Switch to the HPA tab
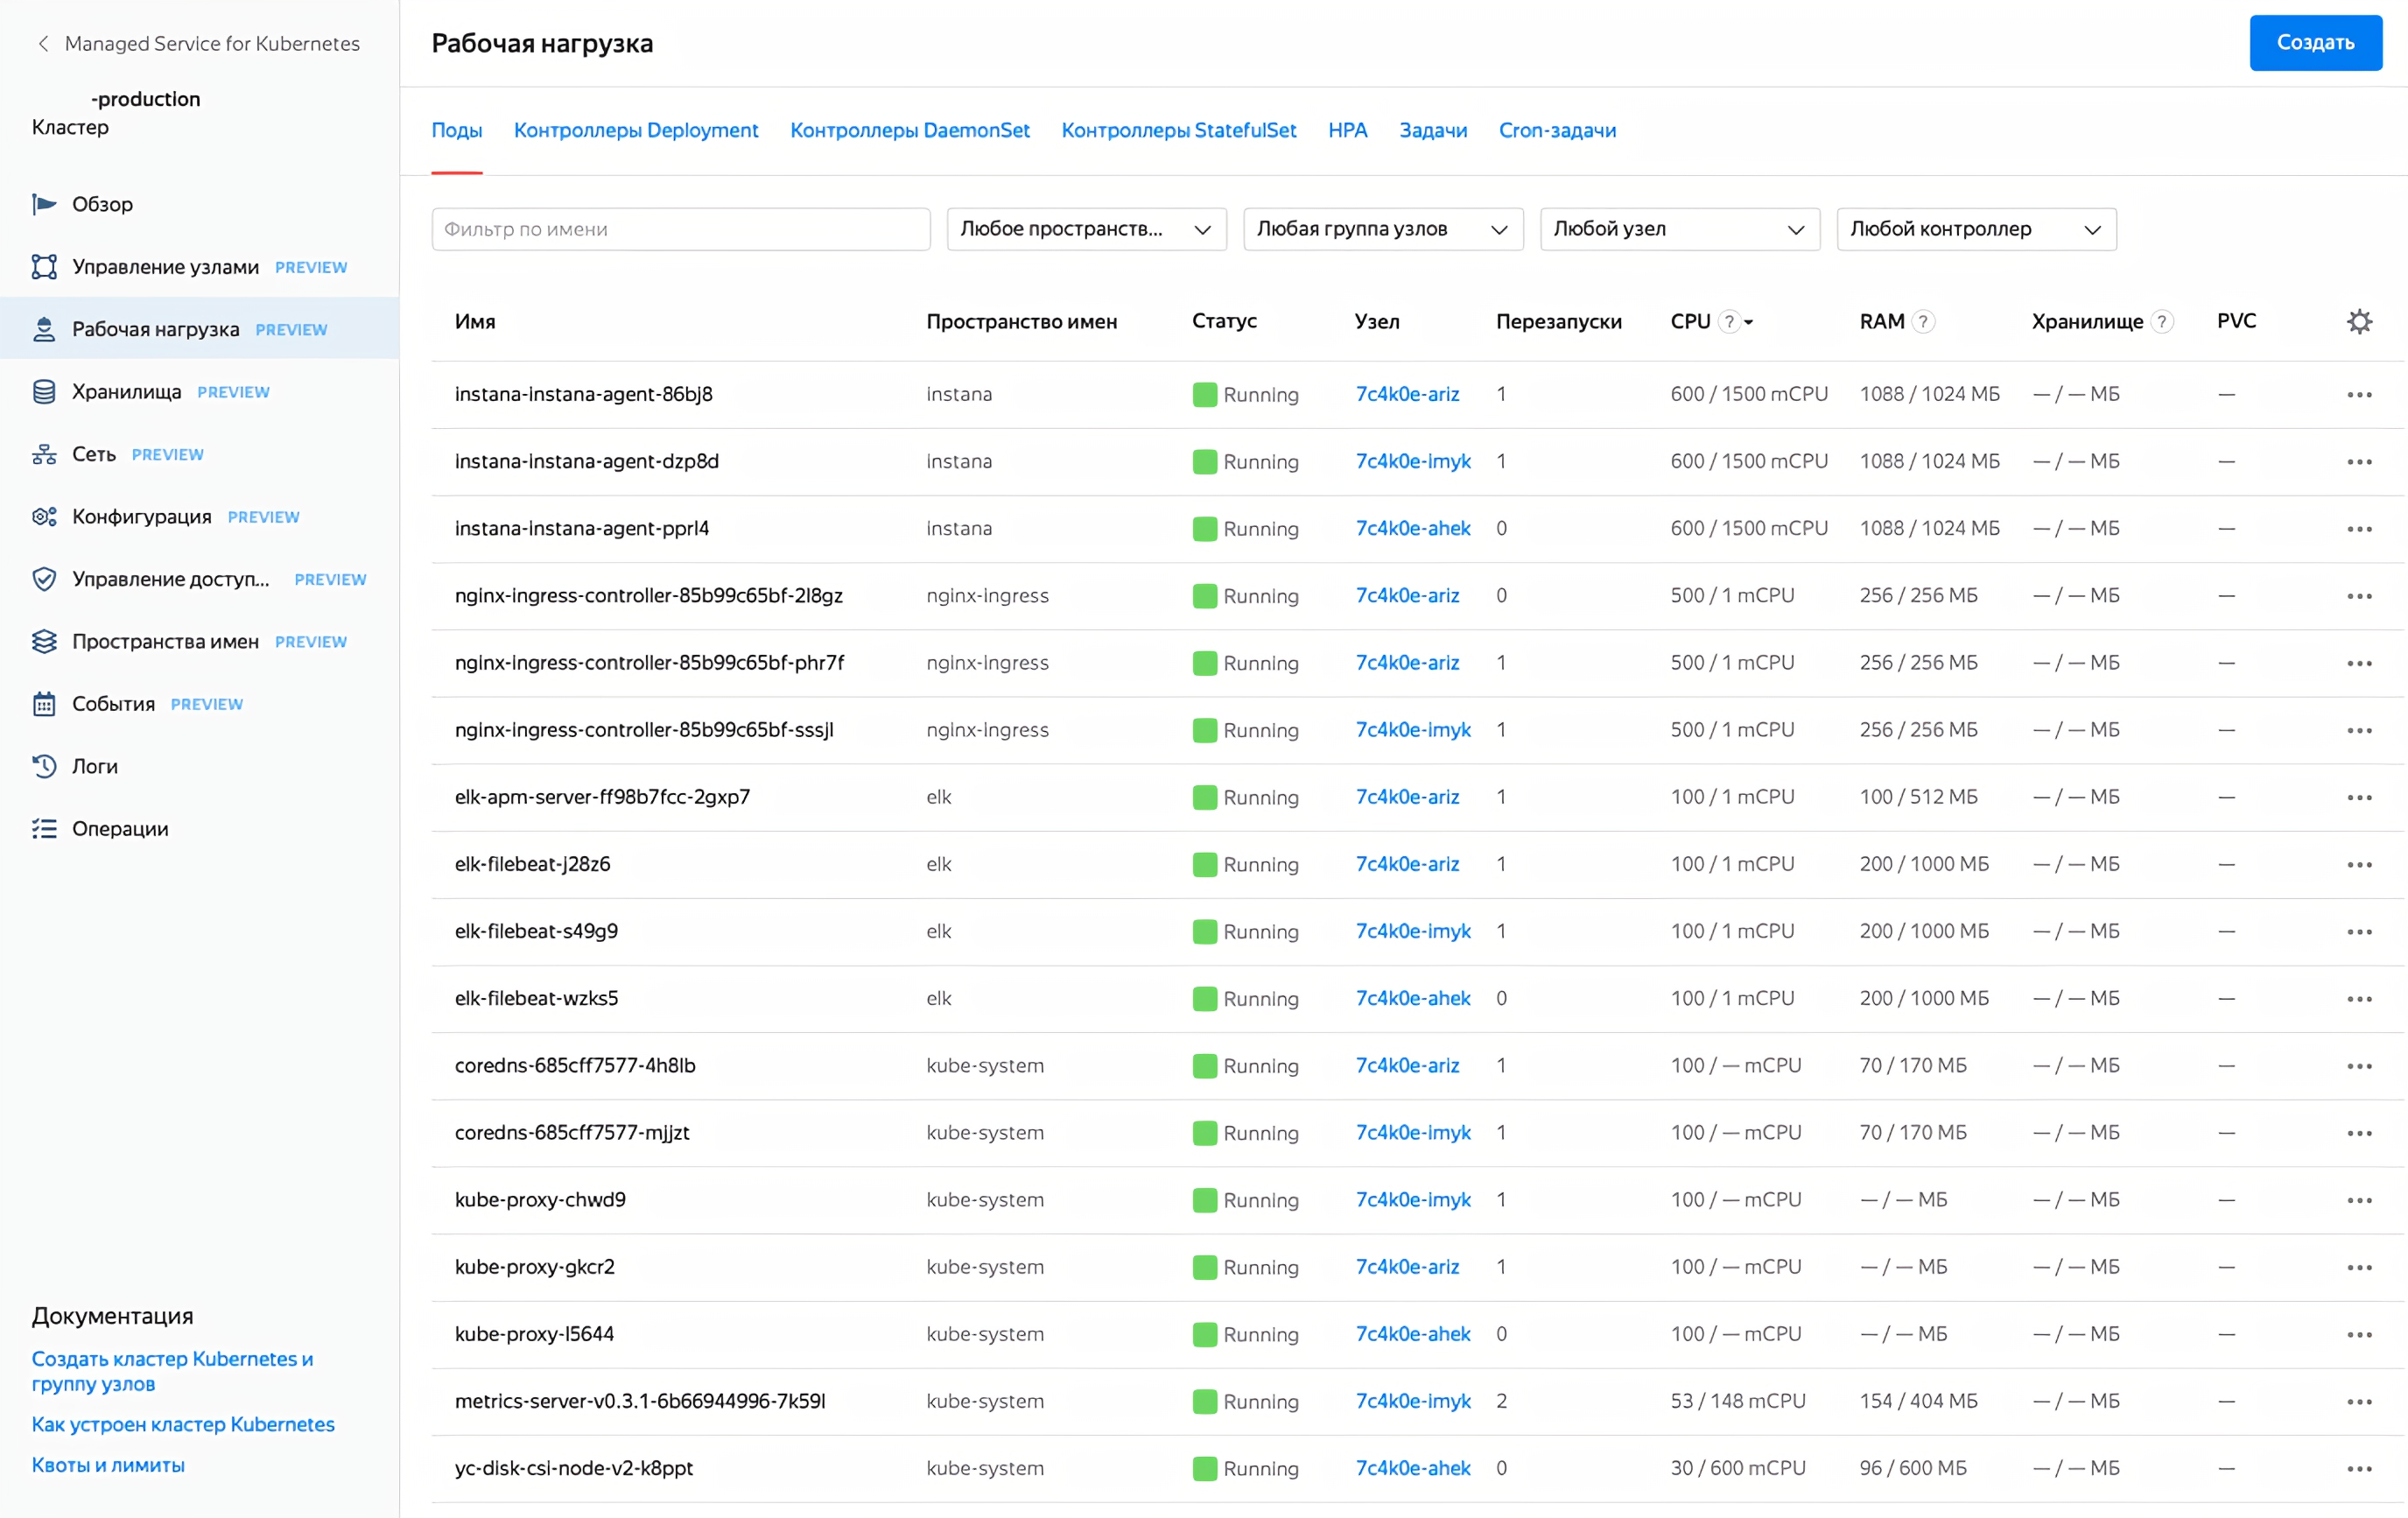2408x1518 pixels. pos(1348,130)
